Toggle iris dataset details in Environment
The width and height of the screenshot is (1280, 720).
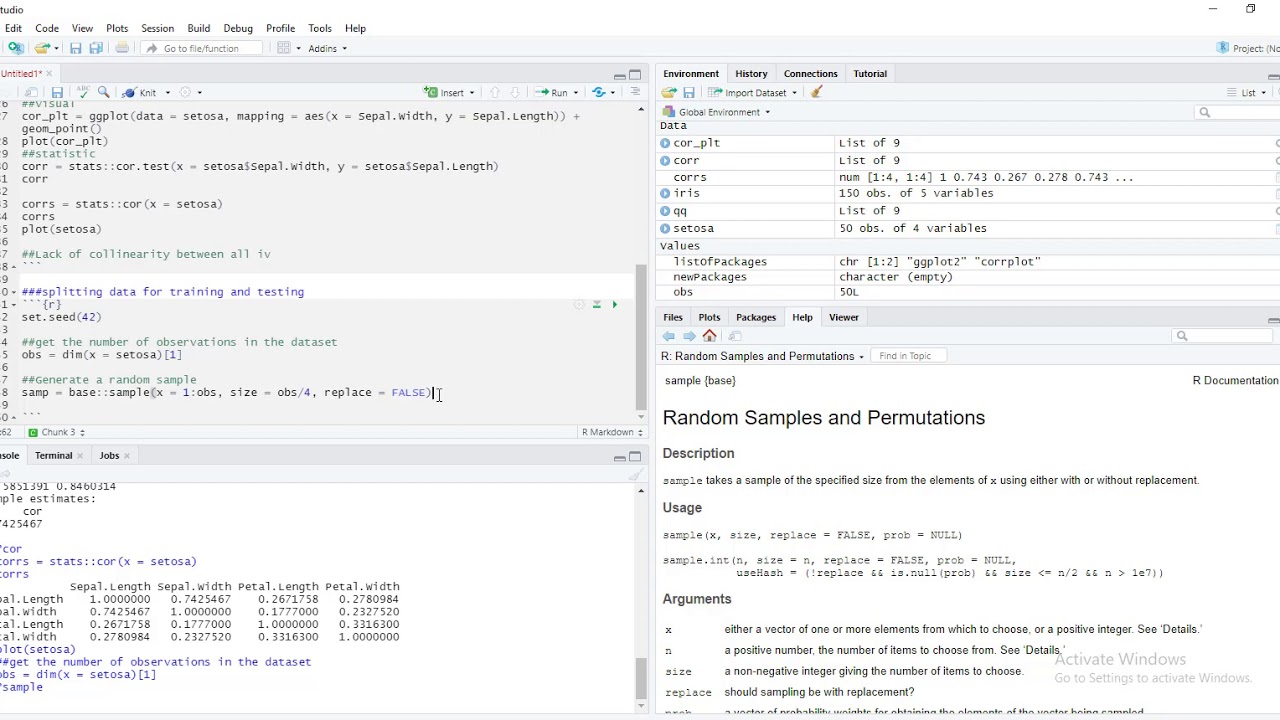pos(665,193)
